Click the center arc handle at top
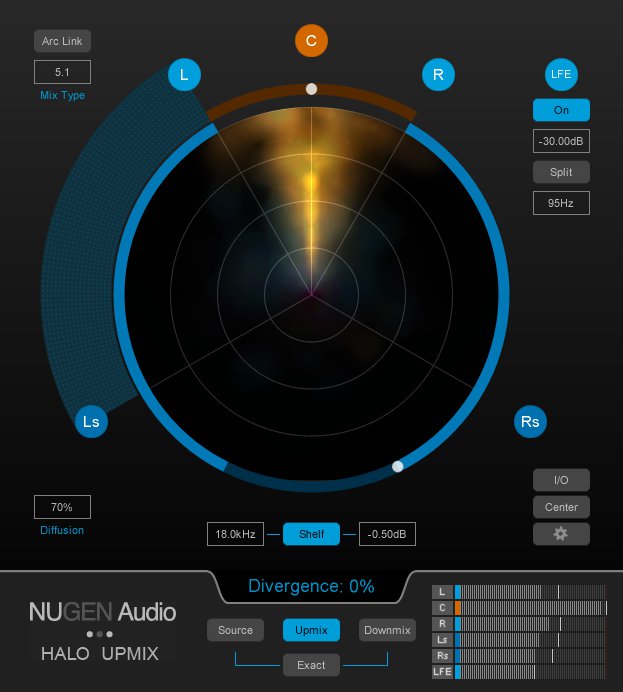This screenshot has width=623, height=692. [312, 89]
